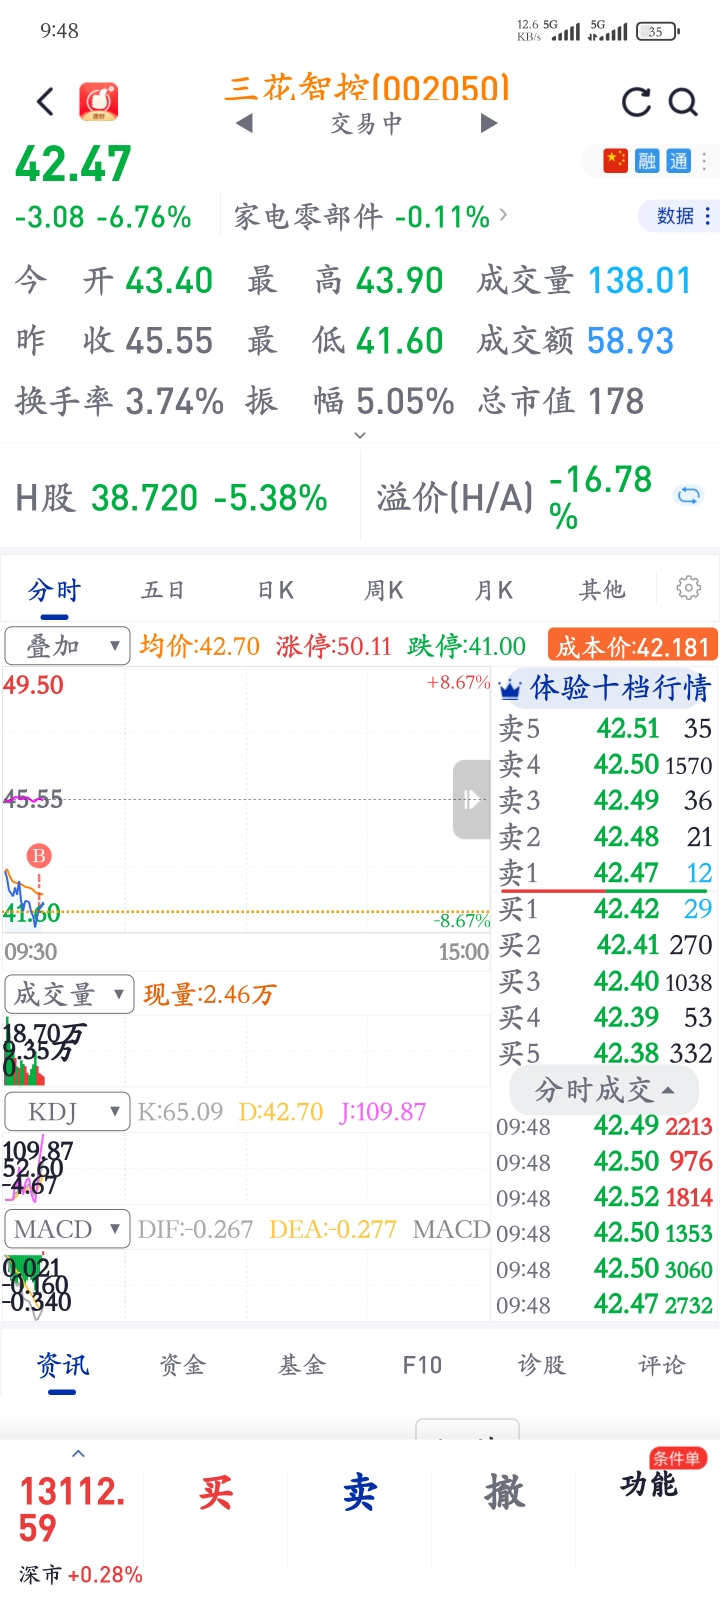720x1600 pixels.
Task: Collapse the 分时成交 tick list
Action: pyautogui.click(x=604, y=1089)
